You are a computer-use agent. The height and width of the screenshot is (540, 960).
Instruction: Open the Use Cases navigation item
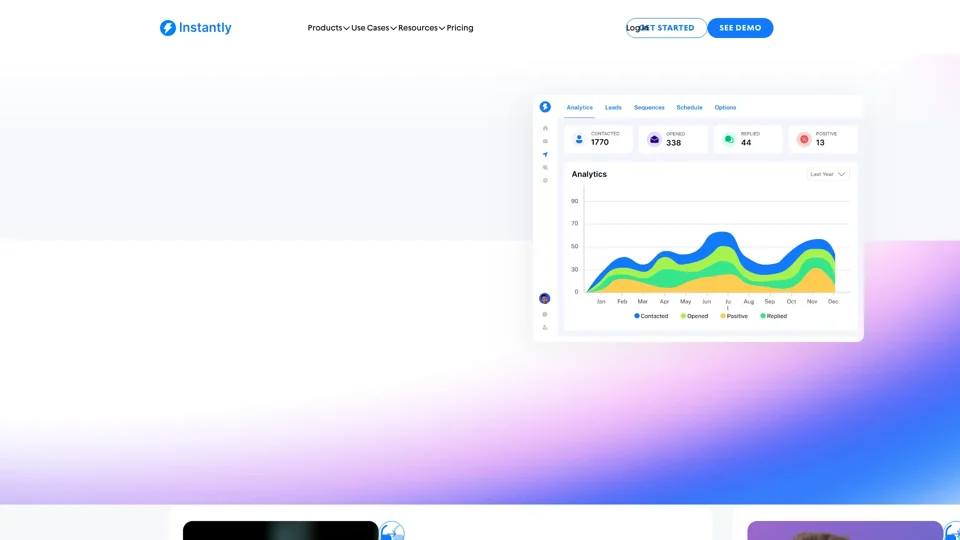[370, 28]
